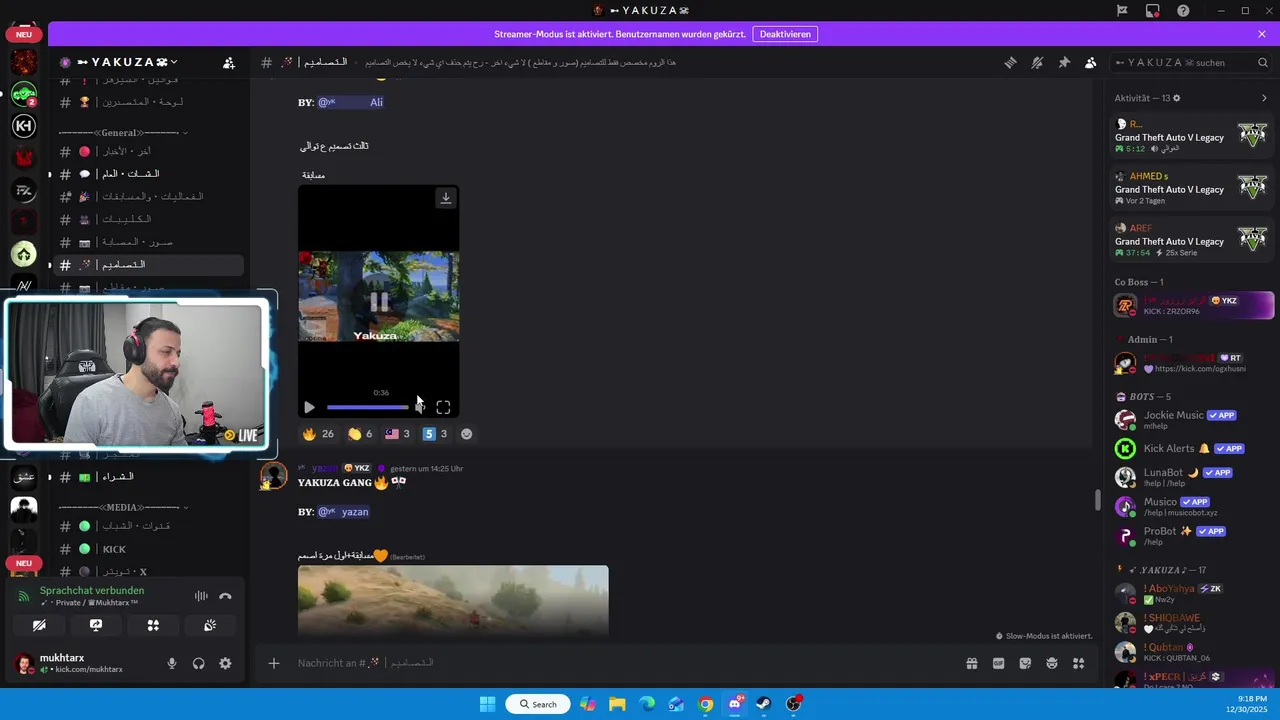Open AHMED s GTA V activity card

tap(1192, 188)
